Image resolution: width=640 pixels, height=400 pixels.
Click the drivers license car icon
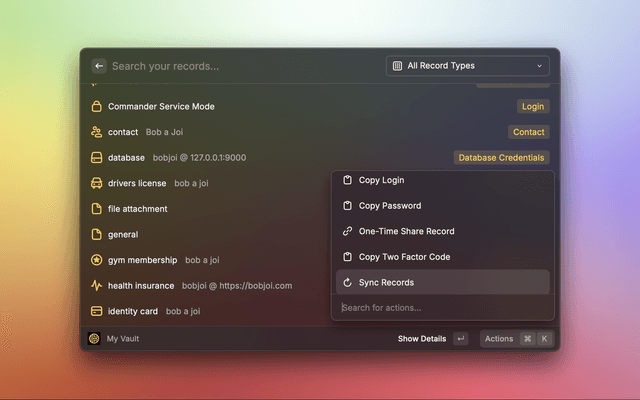pyautogui.click(x=97, y=183)
